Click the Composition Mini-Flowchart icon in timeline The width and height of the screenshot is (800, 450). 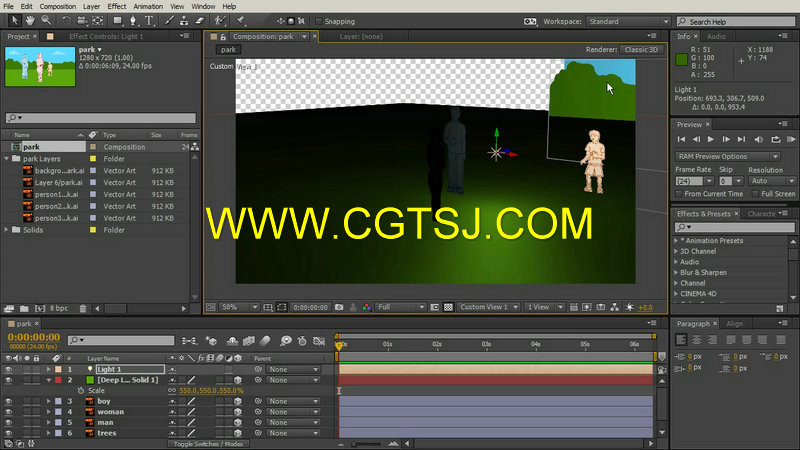point(189,341)
